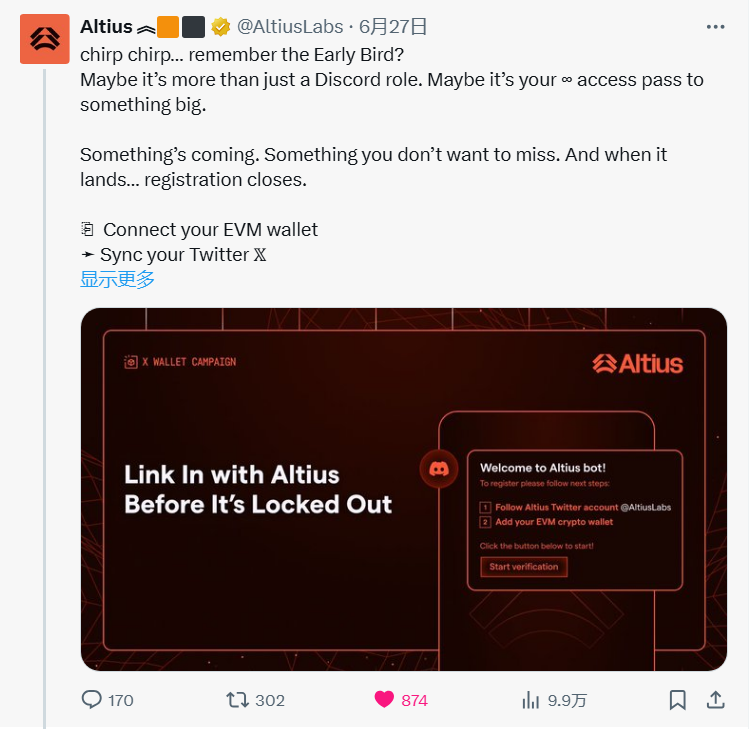Expand tweet text with 显示更多 link
This screenshot has width=751, height=729.
(x=117, y=279)
